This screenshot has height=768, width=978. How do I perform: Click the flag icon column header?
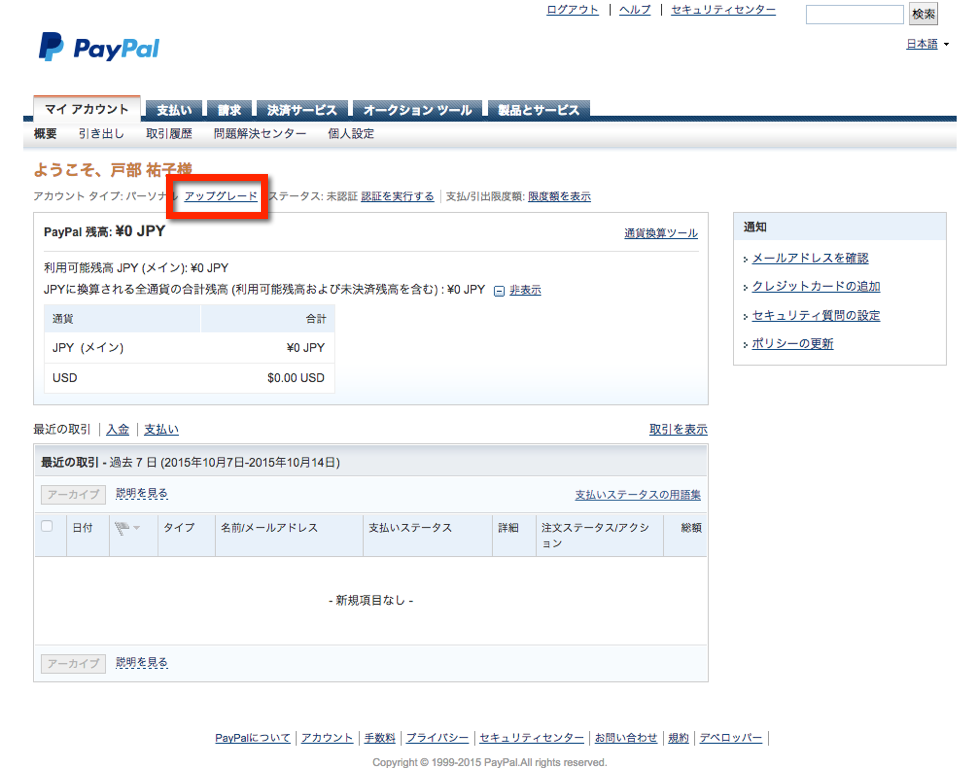(124, 528)
